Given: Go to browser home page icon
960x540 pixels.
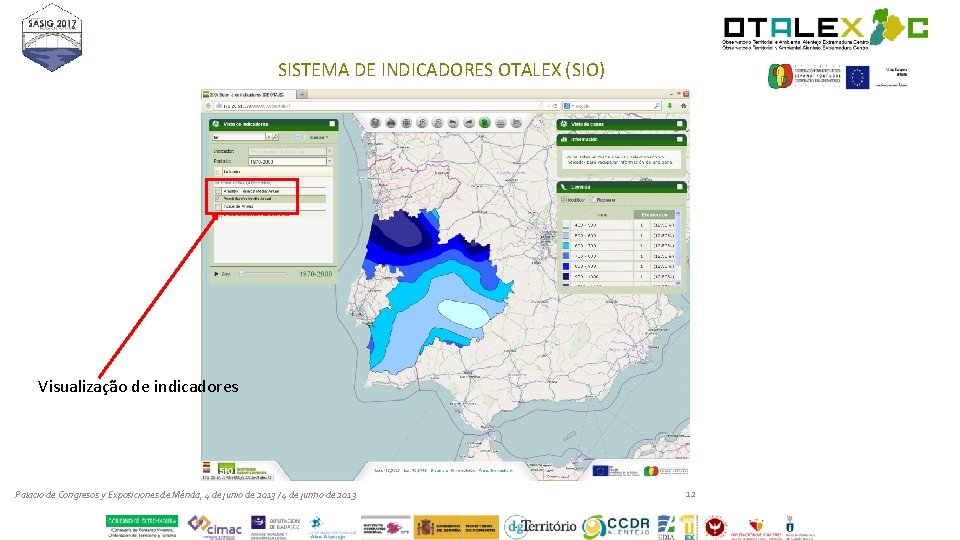Looking at the screenshot, I should pyautogui.click(x=684, y=106).
